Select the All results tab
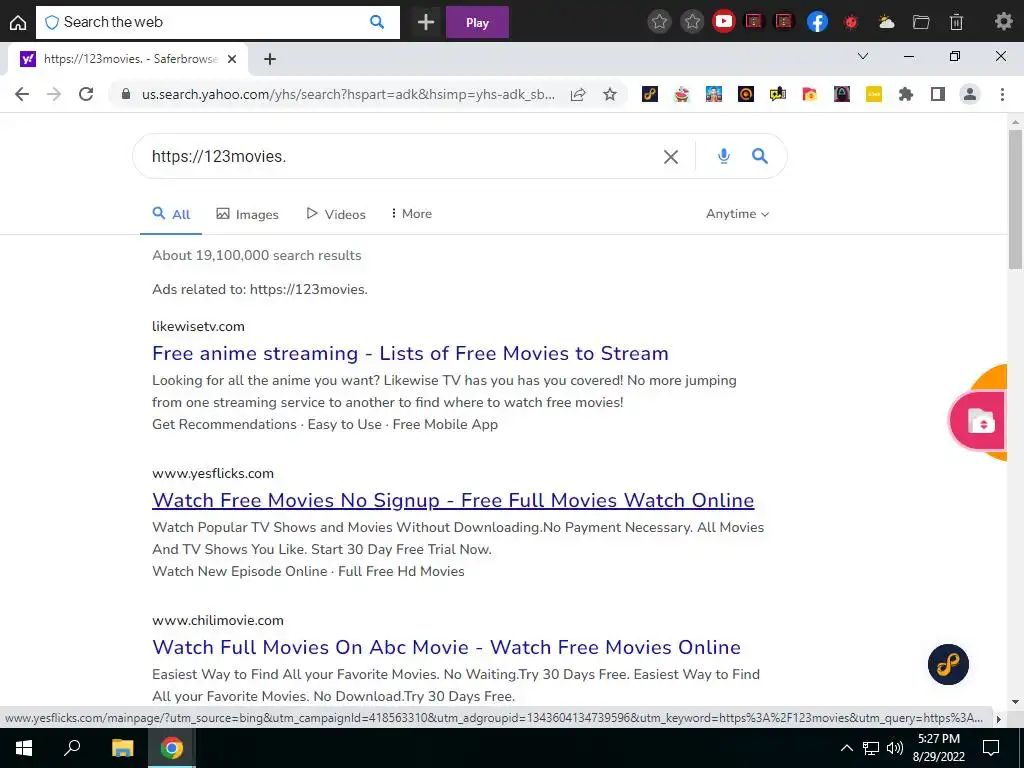The image size is (1024, 768). (171, 214)
